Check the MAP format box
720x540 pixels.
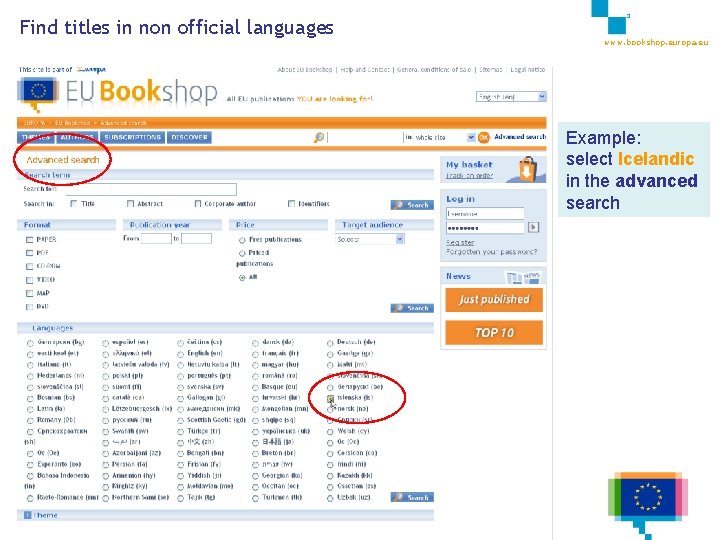(x=29, y=293)
